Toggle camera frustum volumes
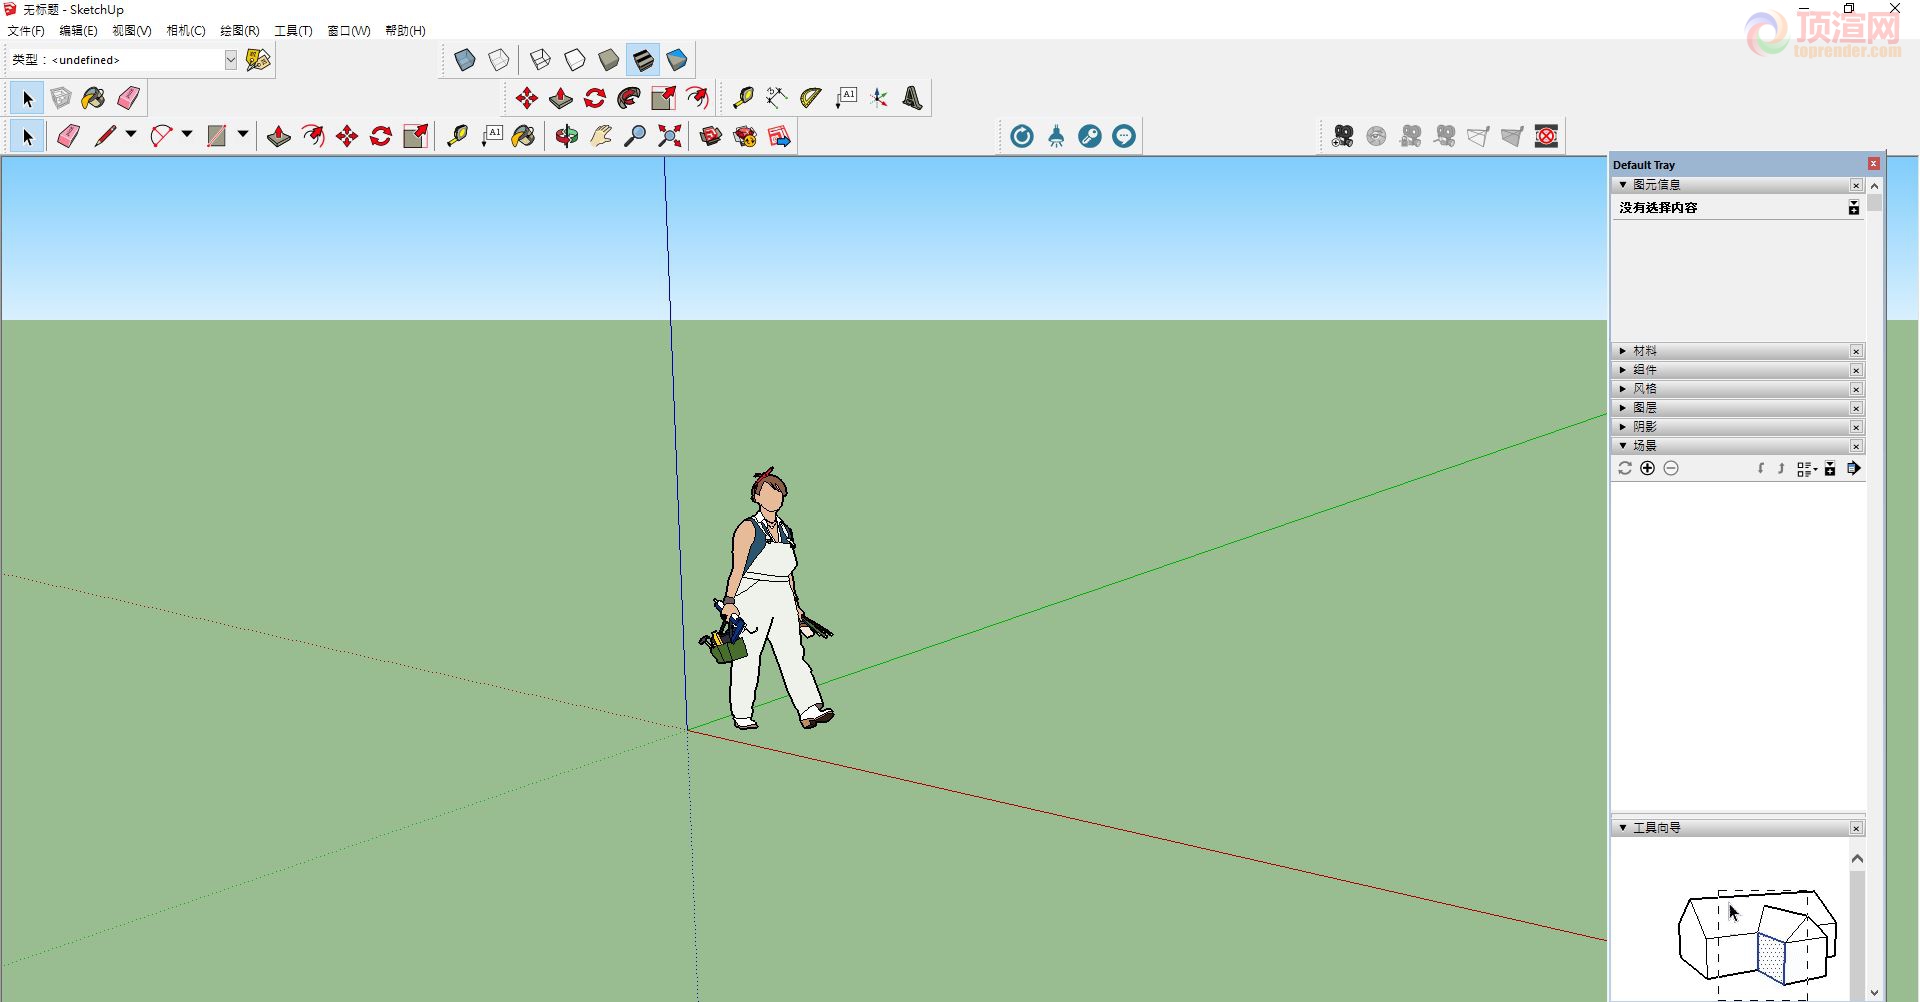The width and height of the screenshot is (1920, 1002). click(1513, 136)
